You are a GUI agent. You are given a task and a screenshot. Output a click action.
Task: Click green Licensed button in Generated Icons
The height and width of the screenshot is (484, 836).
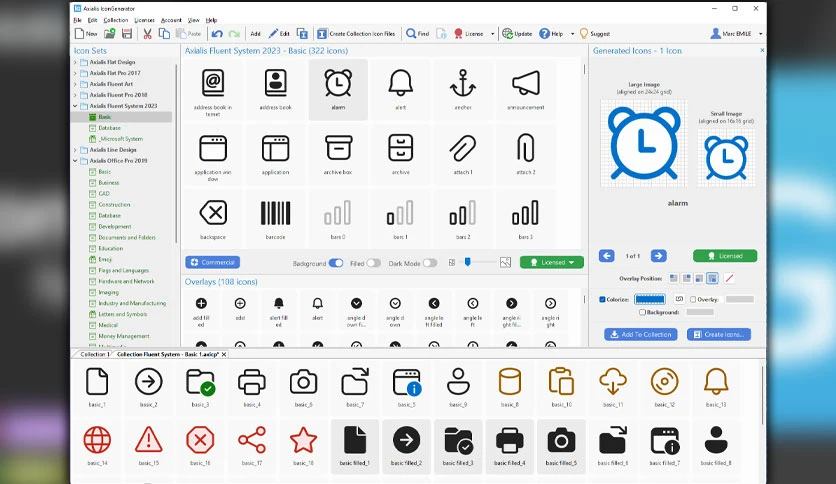[x=725, y=256]
